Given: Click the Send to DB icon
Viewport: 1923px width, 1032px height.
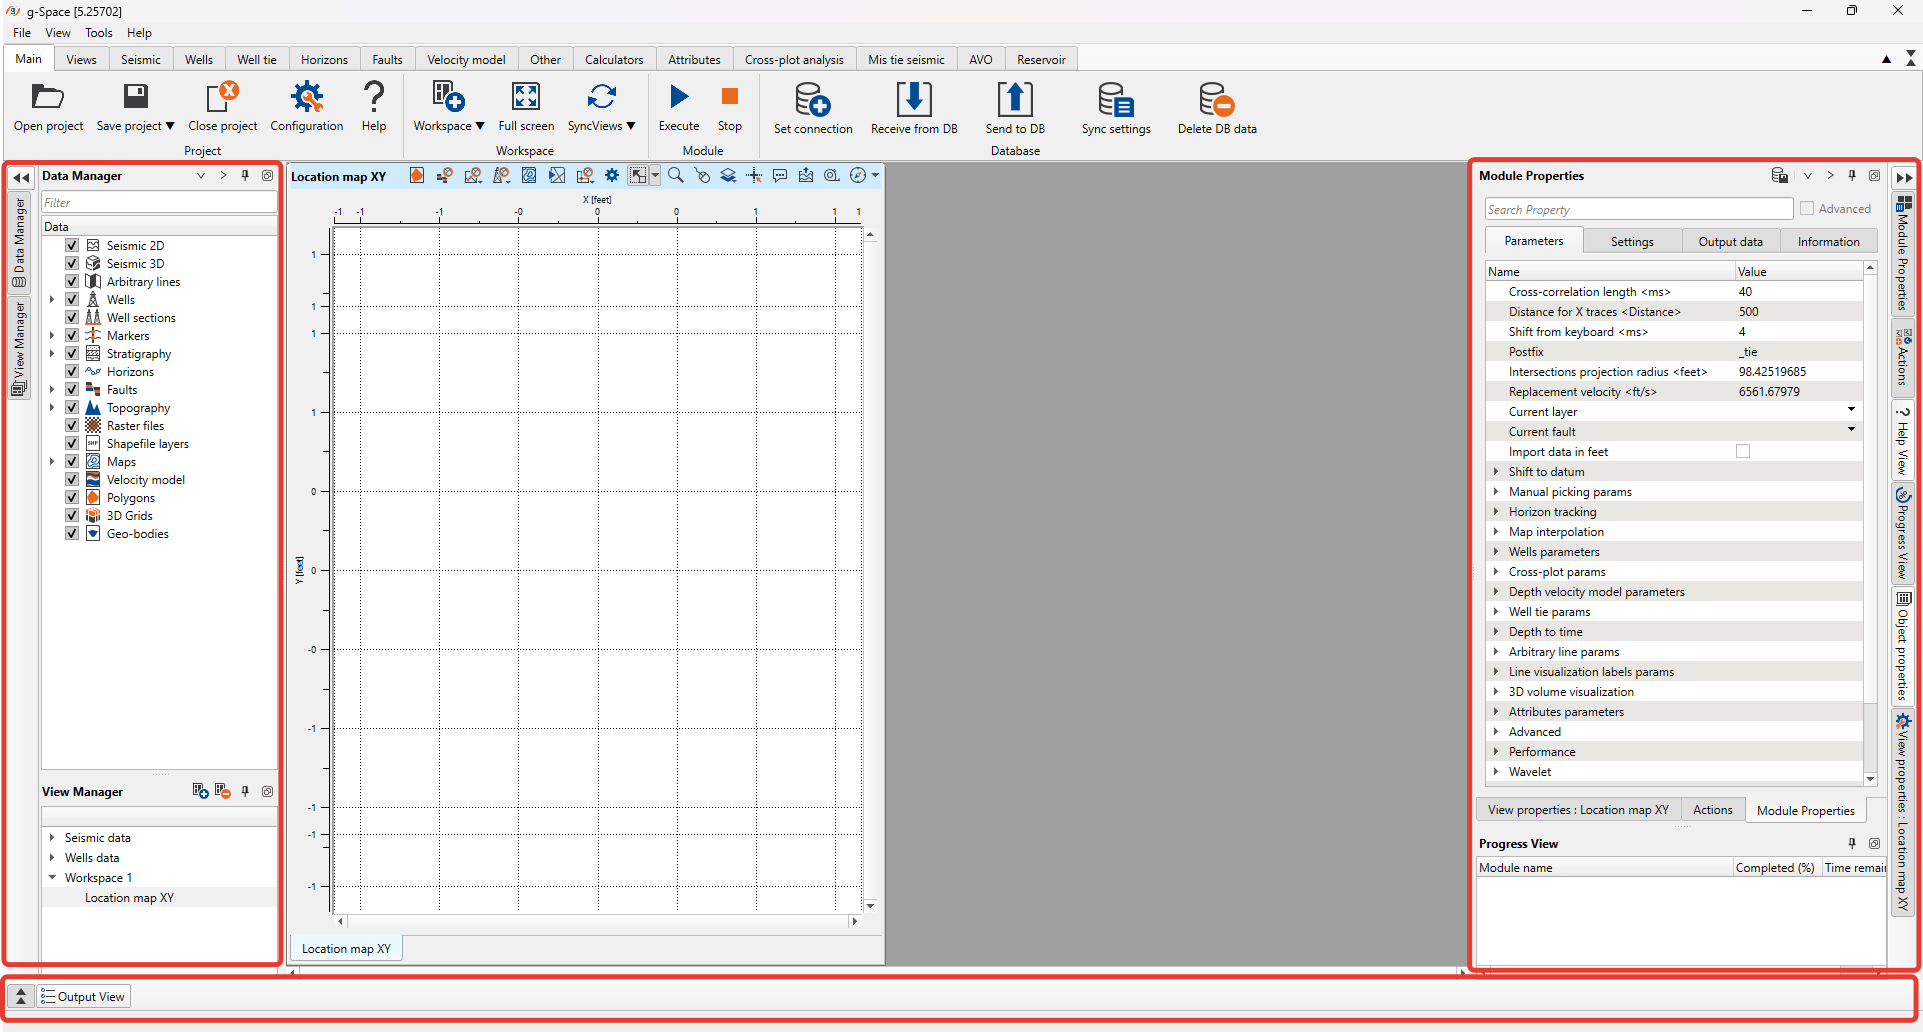Looking at the screenshot, I should pos(1014,100).
